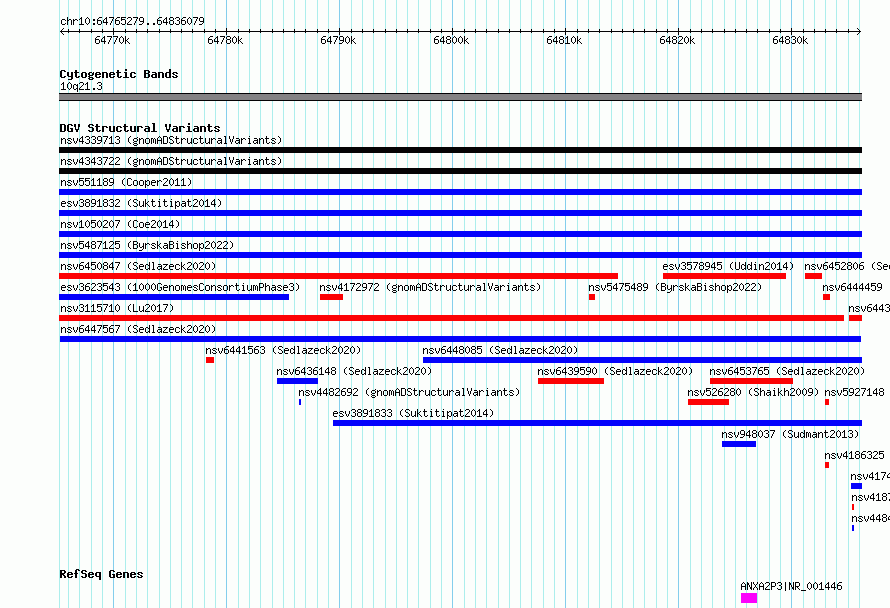
Task: Click the RefSeq Genes track title
Action: click(x=101, y=574)
